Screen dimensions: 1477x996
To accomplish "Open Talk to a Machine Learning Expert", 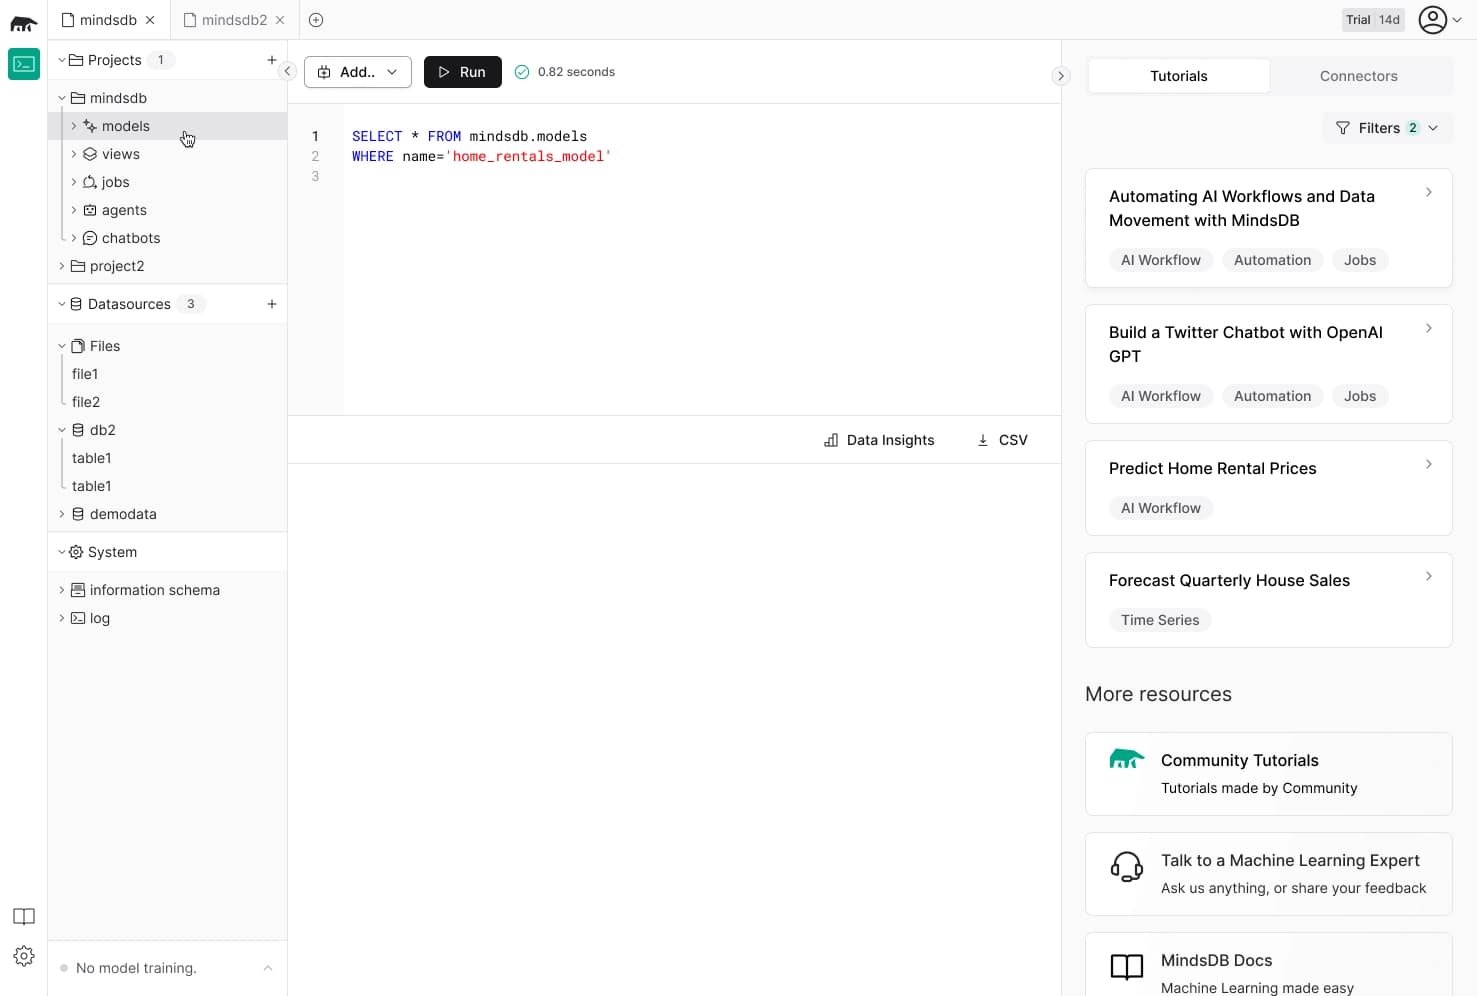I will click(1268, 874).
